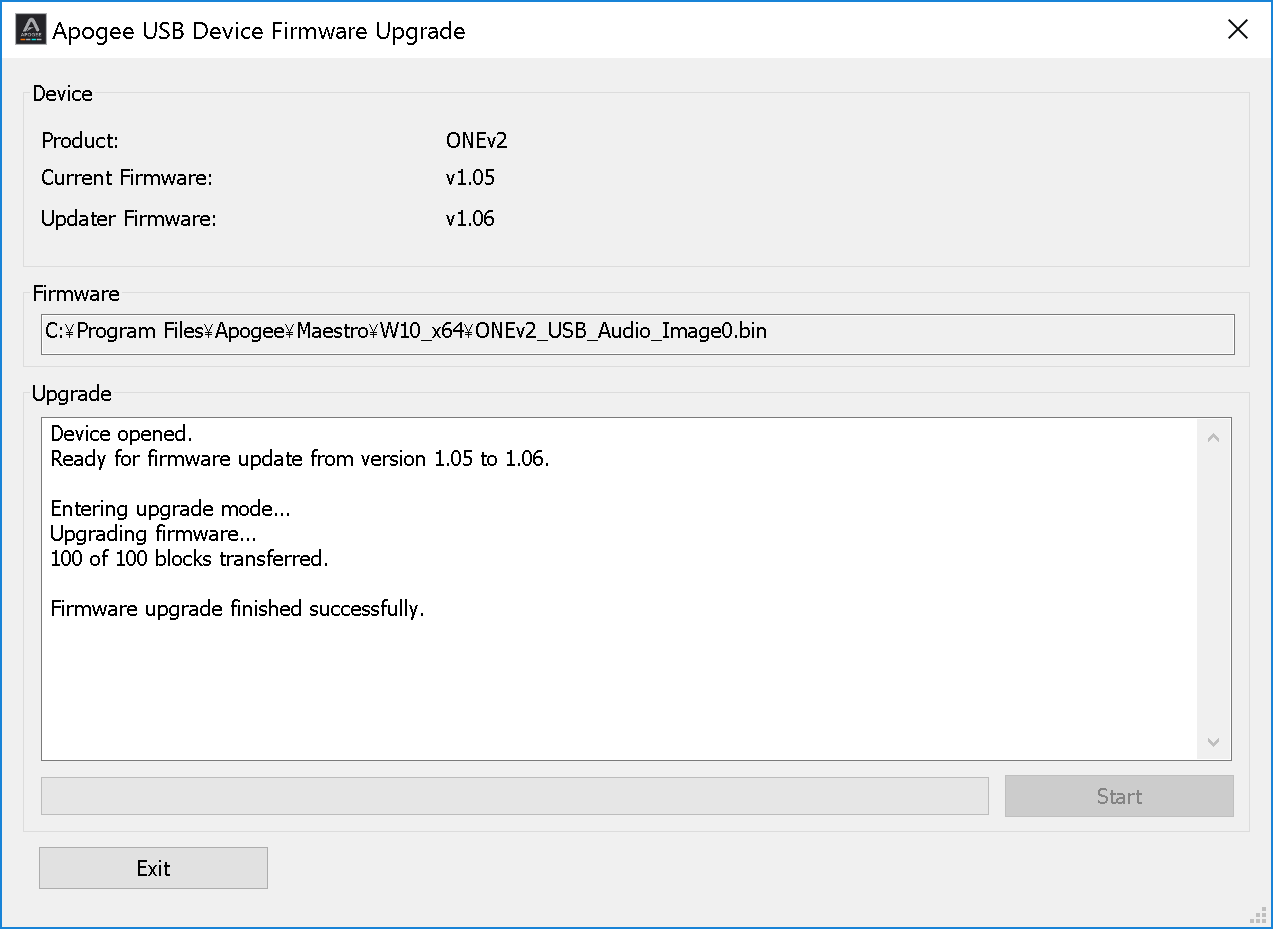1273x929 pixels.
Task: Click the log scrollbar up arrow
Action: click(x=1213, y=437)
